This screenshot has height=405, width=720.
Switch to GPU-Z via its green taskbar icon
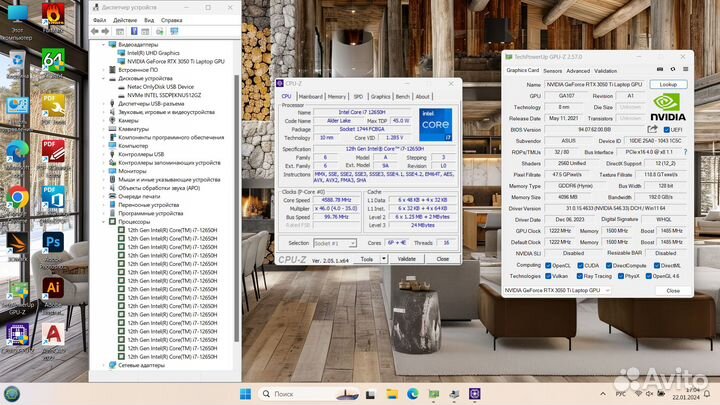click(x=433, y=394)
